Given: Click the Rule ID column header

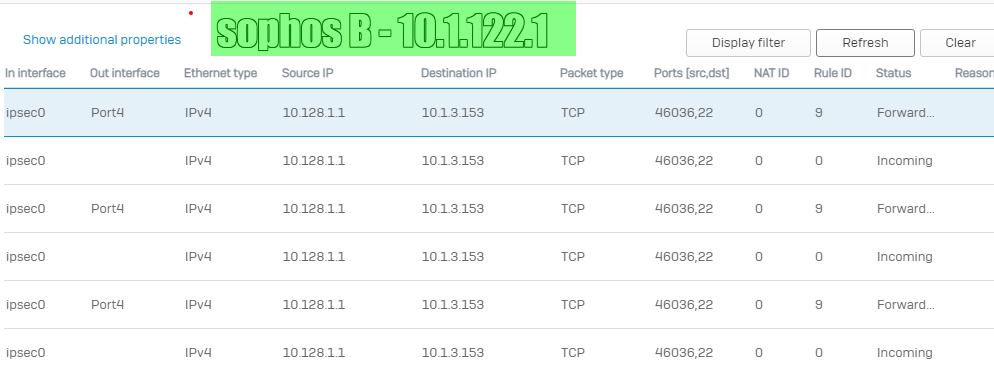Looking at the screenshot, I should point(833,73).
